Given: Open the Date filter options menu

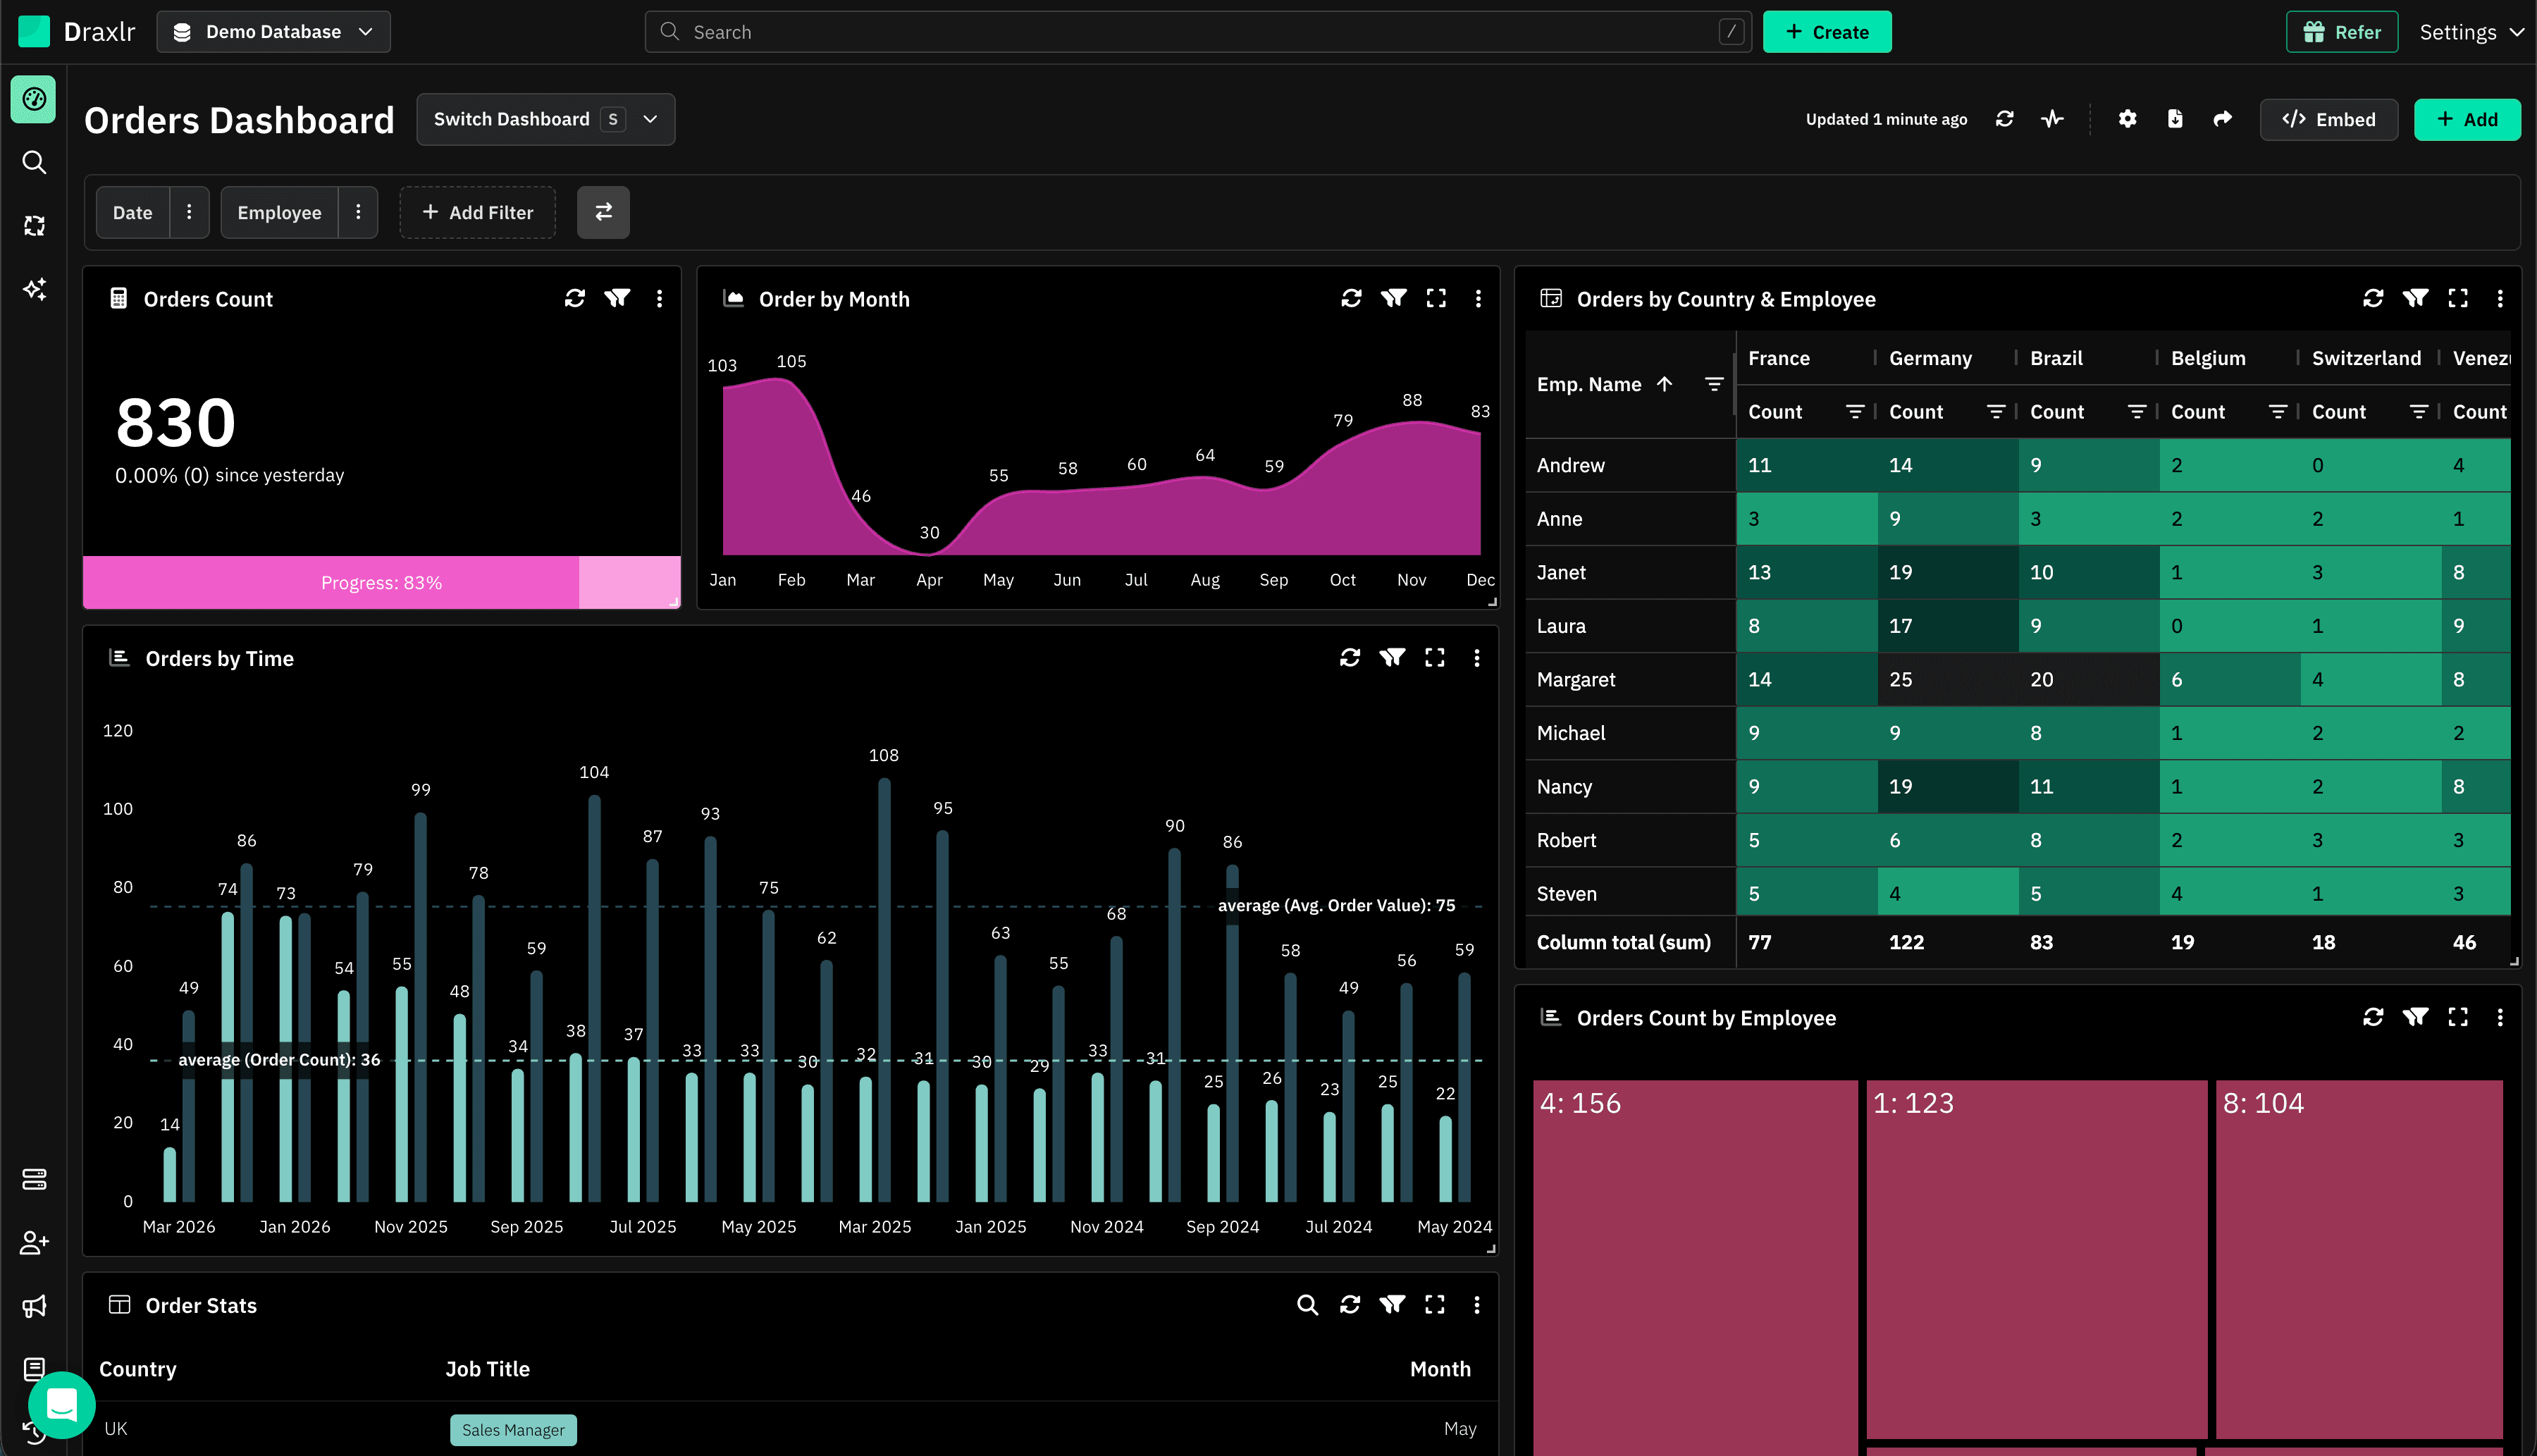Looking at the screenshot, I should tap(189, 212).
